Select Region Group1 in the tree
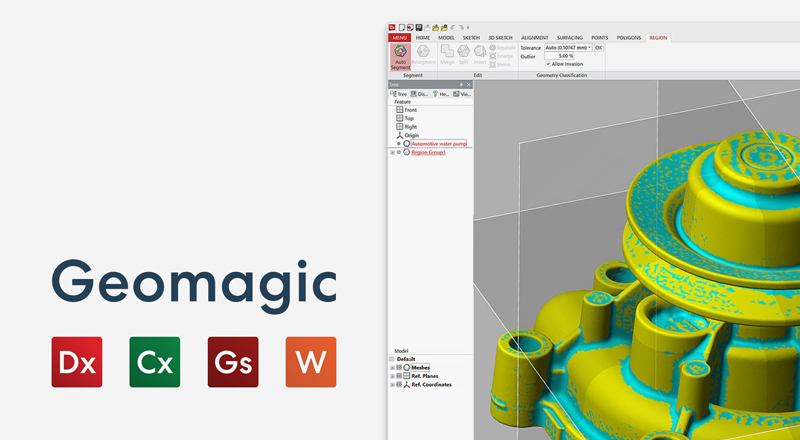800x440 pixels. coord(429,152)
